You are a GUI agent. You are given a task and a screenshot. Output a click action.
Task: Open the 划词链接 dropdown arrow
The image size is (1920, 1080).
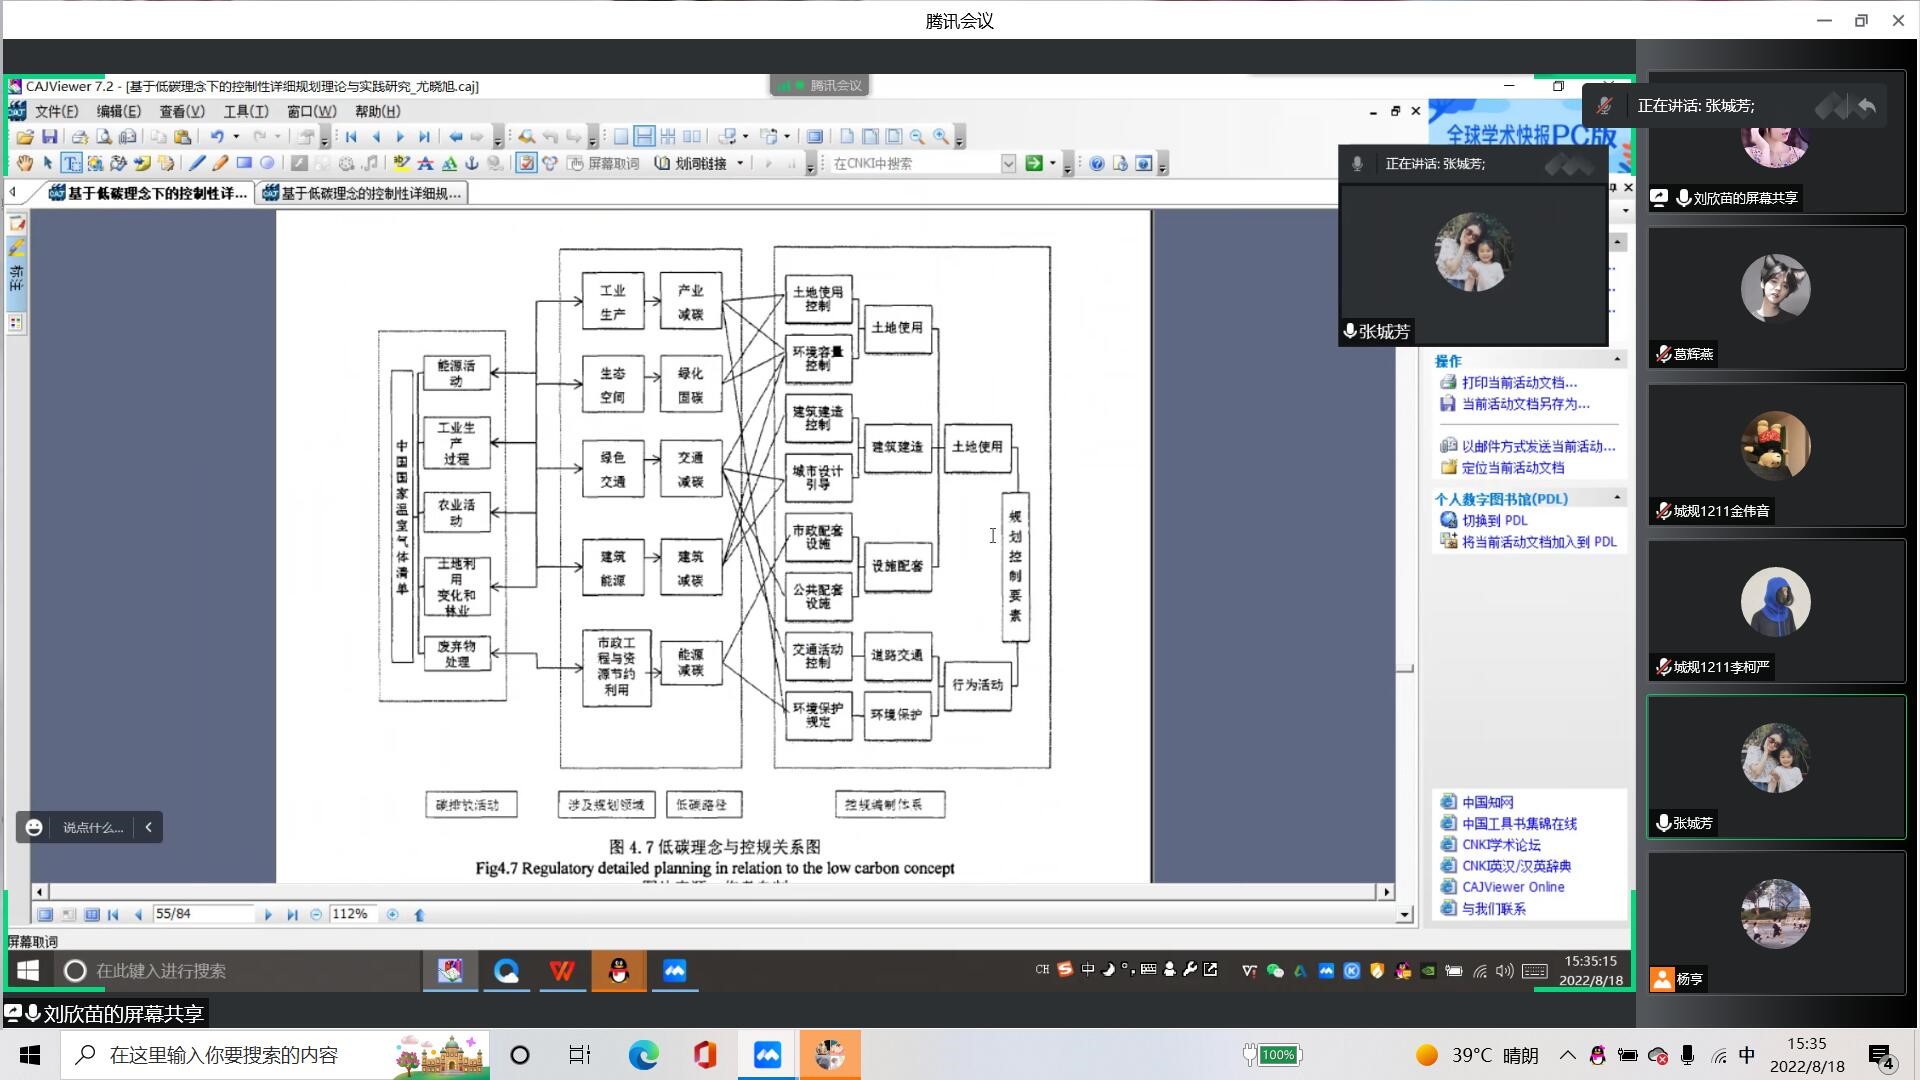coord(740,163)
